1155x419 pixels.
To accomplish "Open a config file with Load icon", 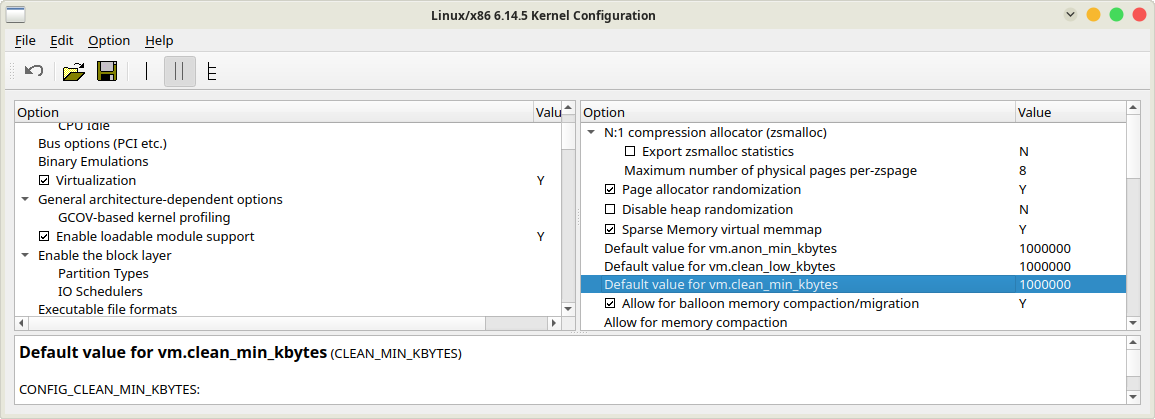I will click(74, 71).
